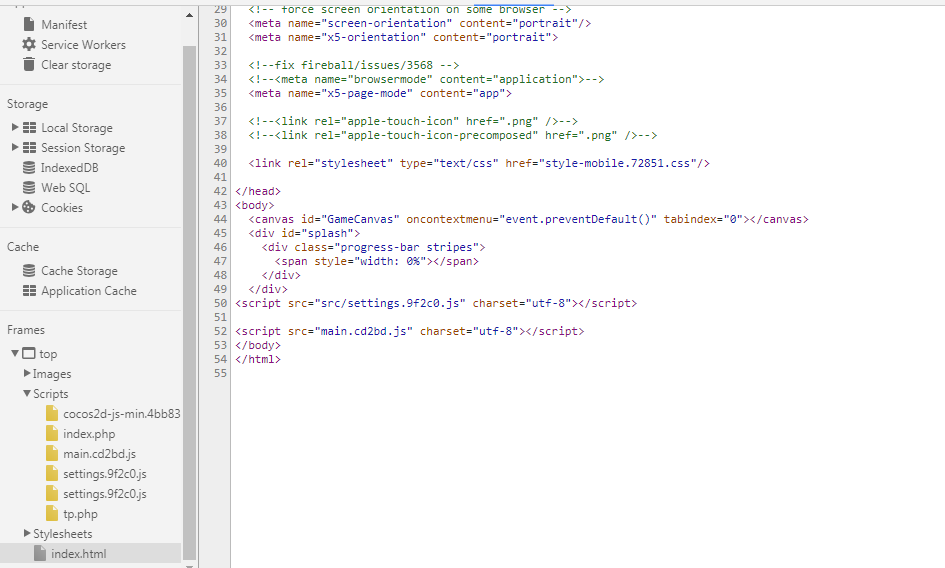Click "x5-page-mode" meta name
945x568 pixels.
tap(367, 93)
